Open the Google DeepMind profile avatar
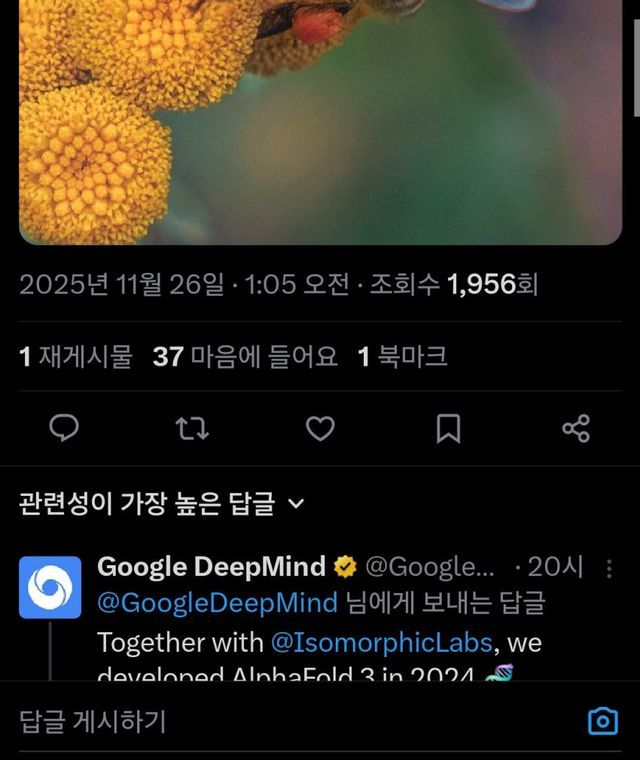The width and height of the screenshot is (640, 760). pos(50,587)
